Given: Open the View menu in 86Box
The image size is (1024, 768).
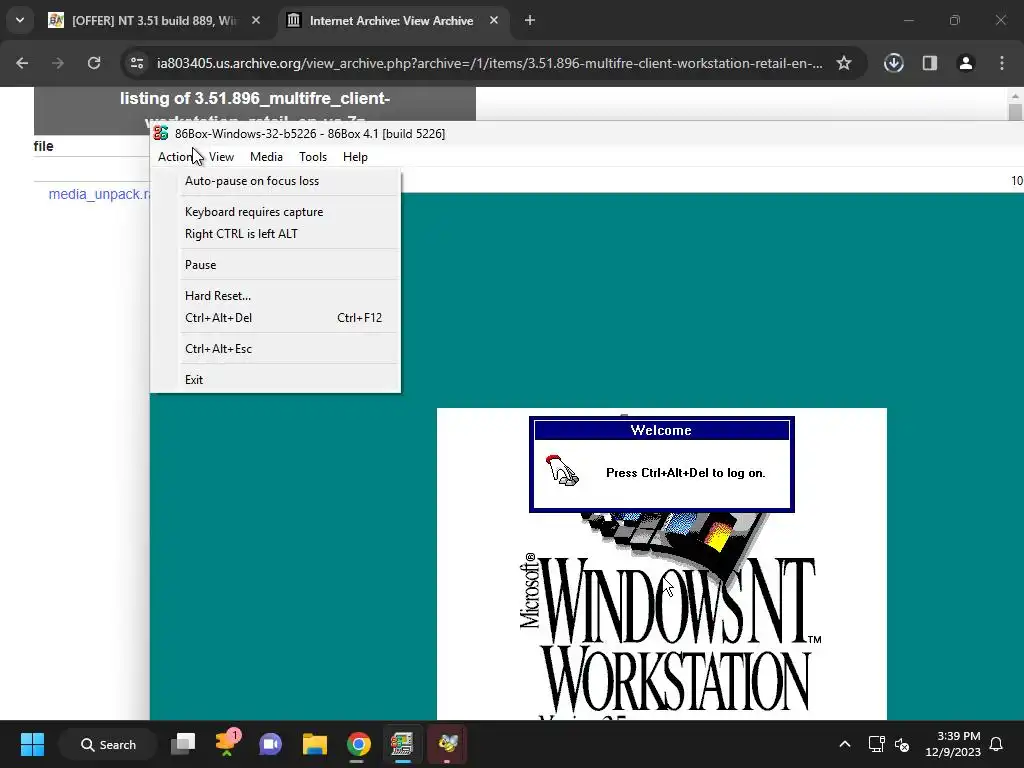Looking at the screenshot, I should click(x=221, y=157).
